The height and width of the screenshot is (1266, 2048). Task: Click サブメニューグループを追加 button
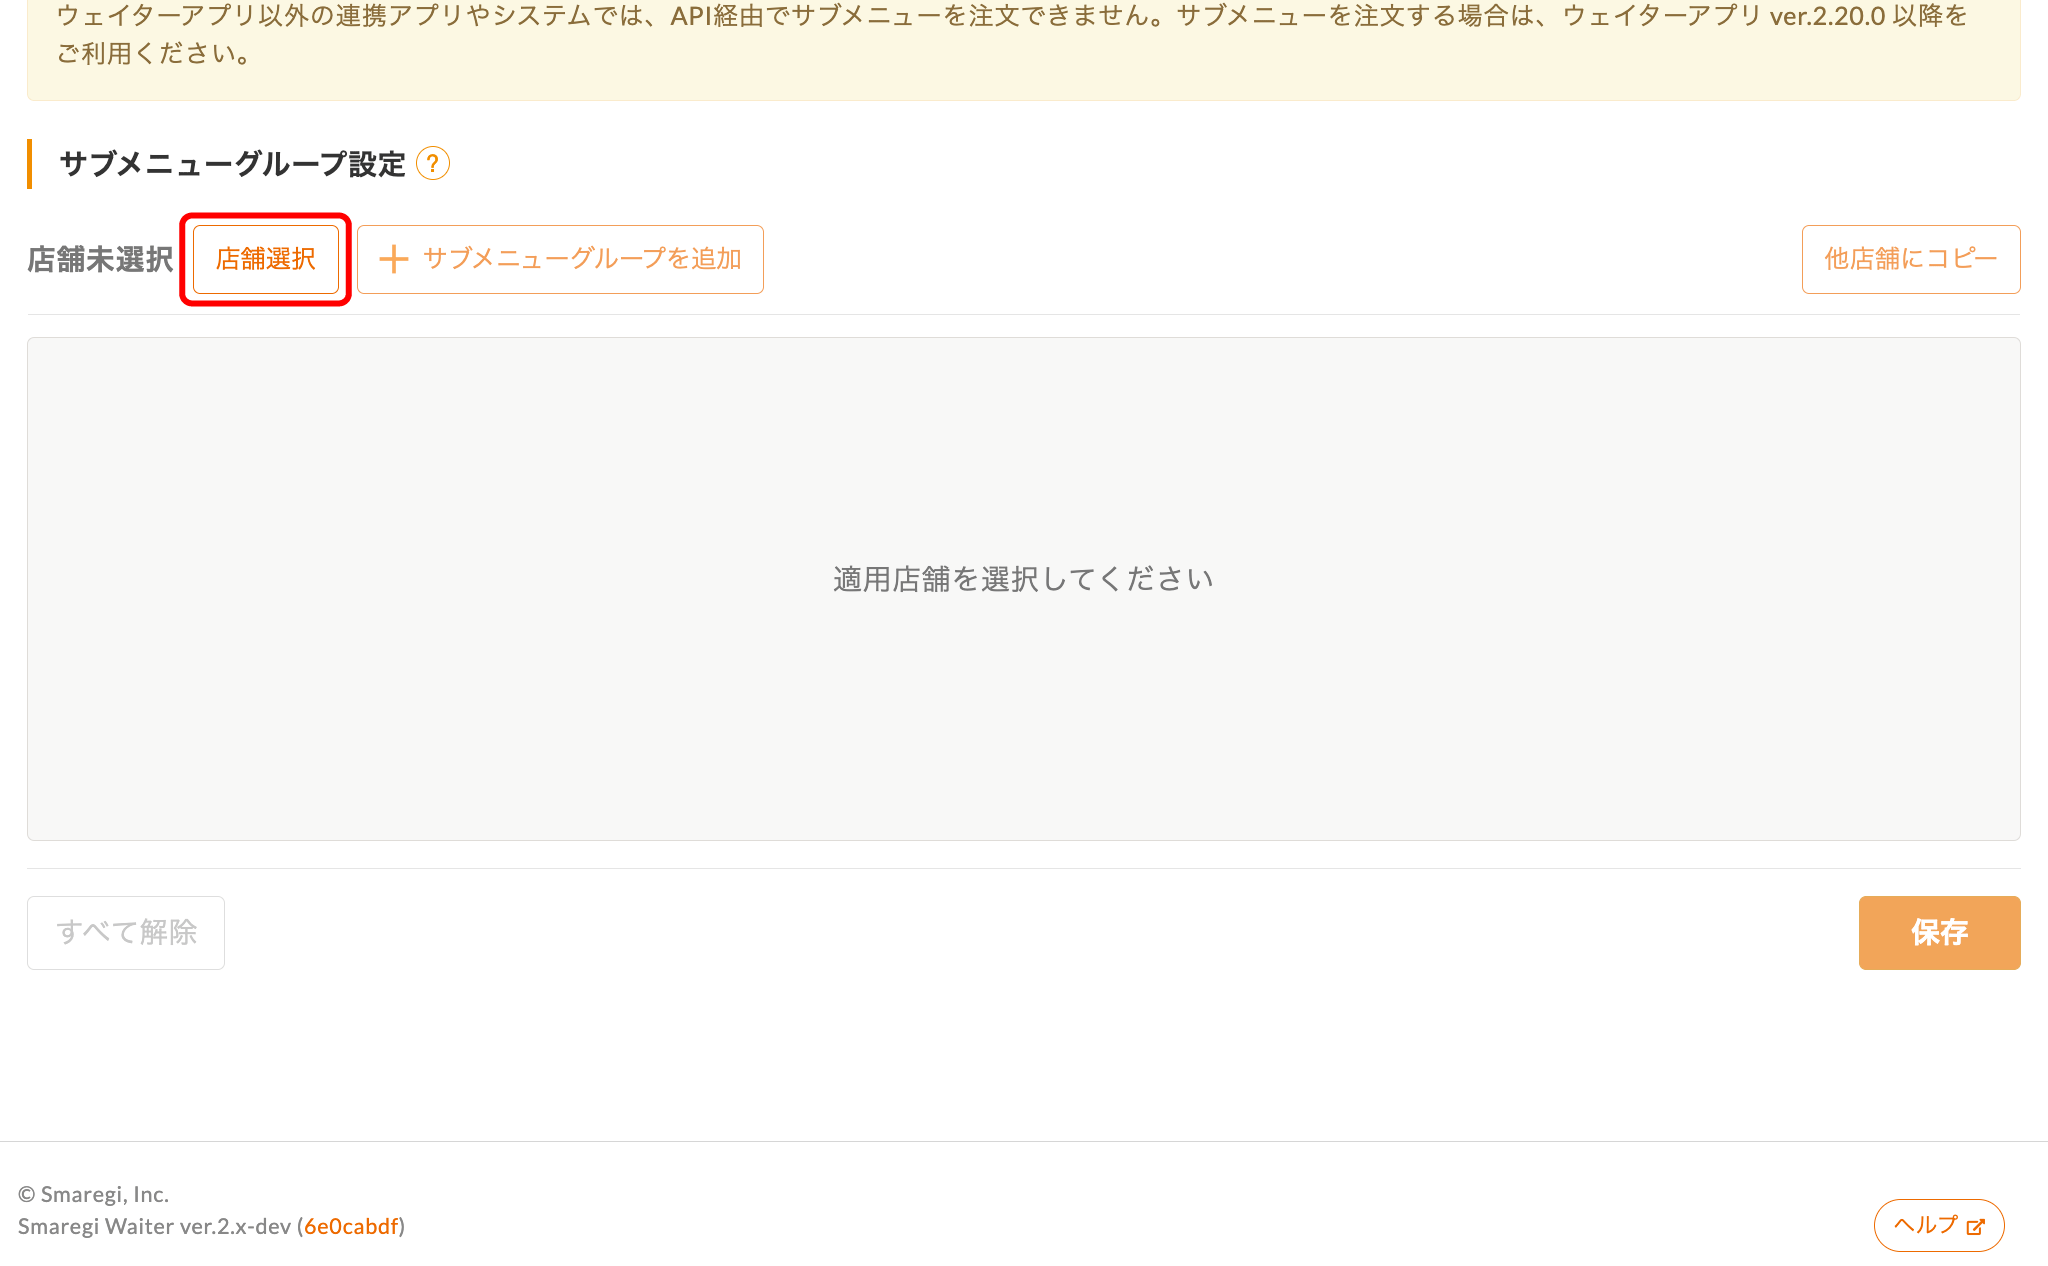pos(560,259)
